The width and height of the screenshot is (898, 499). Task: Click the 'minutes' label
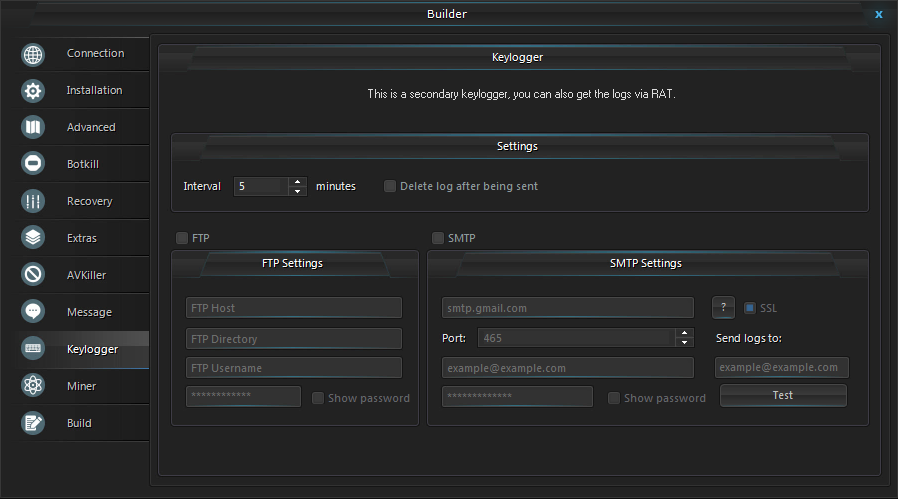[336, 186]
